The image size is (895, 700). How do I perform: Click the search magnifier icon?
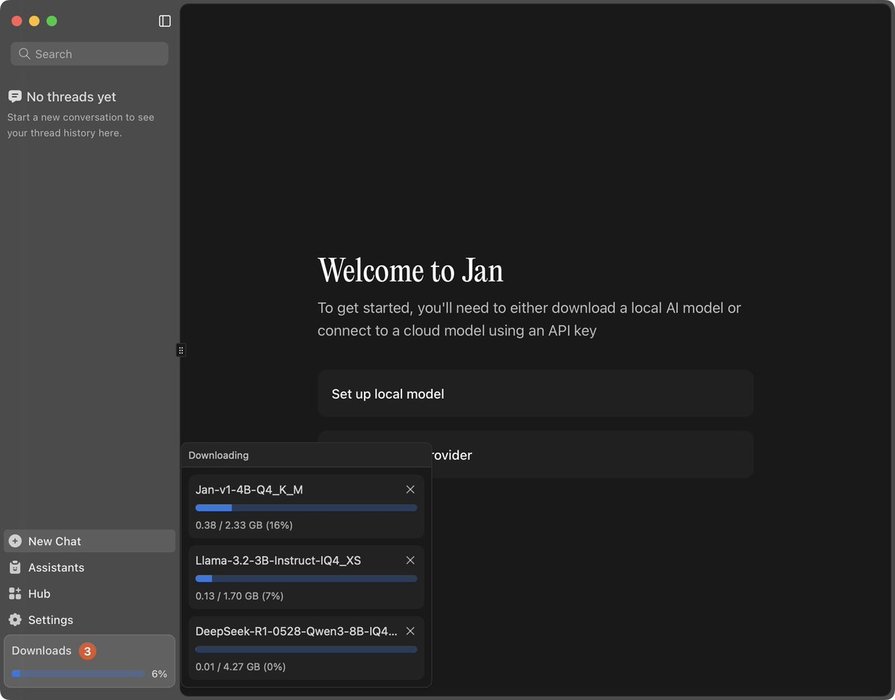tap(24, 54)
